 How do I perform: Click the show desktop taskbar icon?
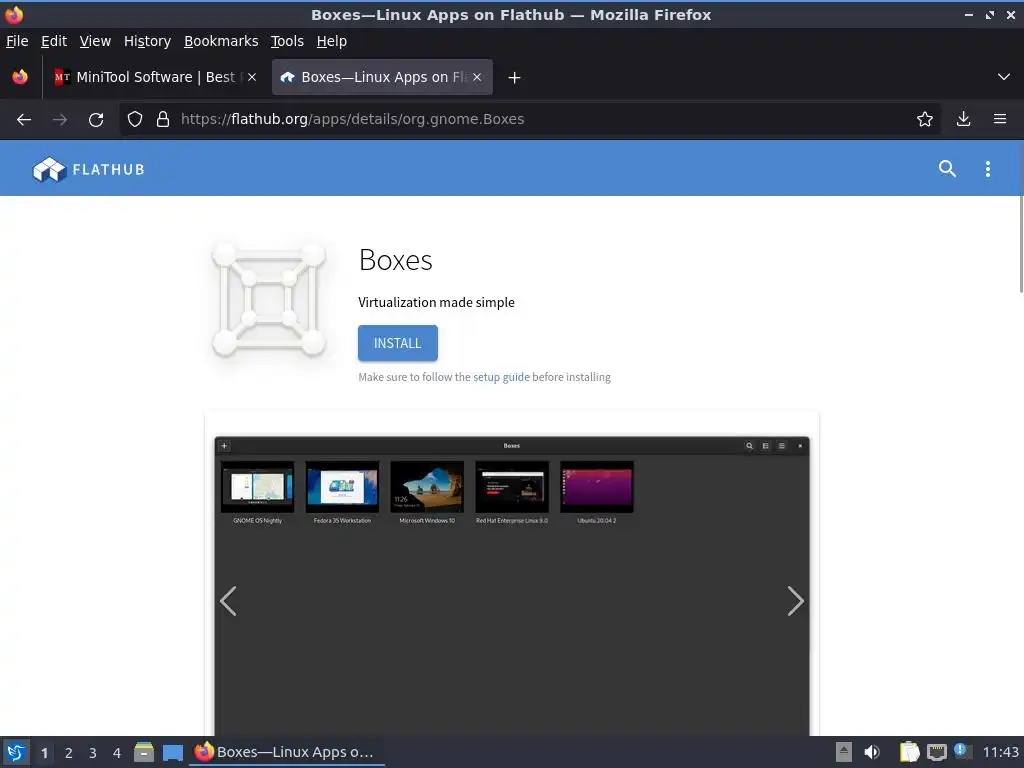(172, 752)
